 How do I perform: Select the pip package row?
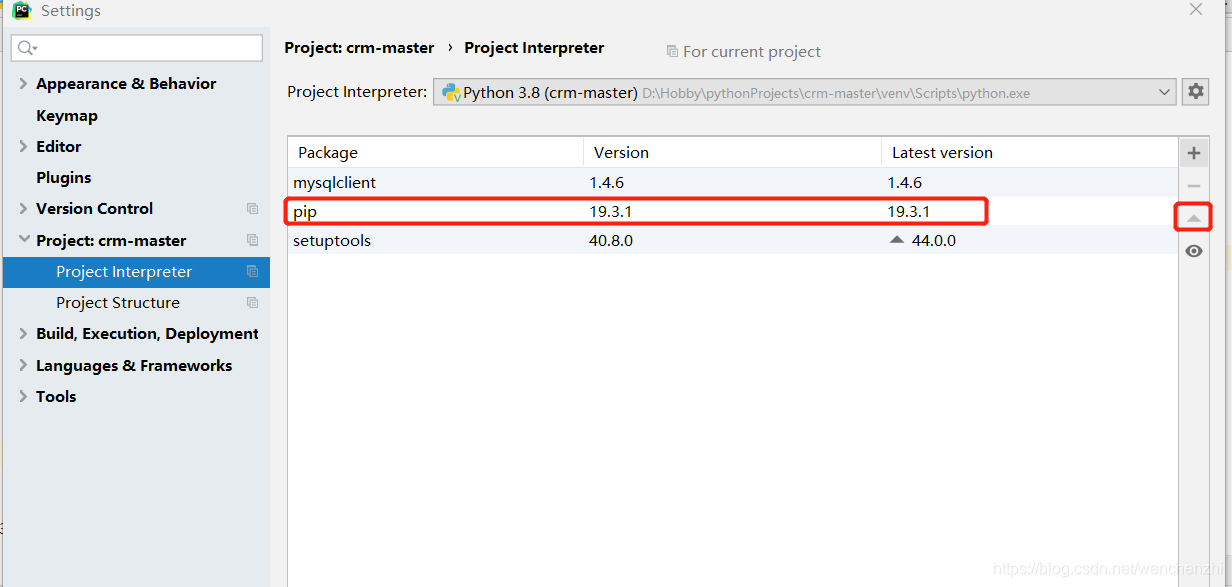733,212
